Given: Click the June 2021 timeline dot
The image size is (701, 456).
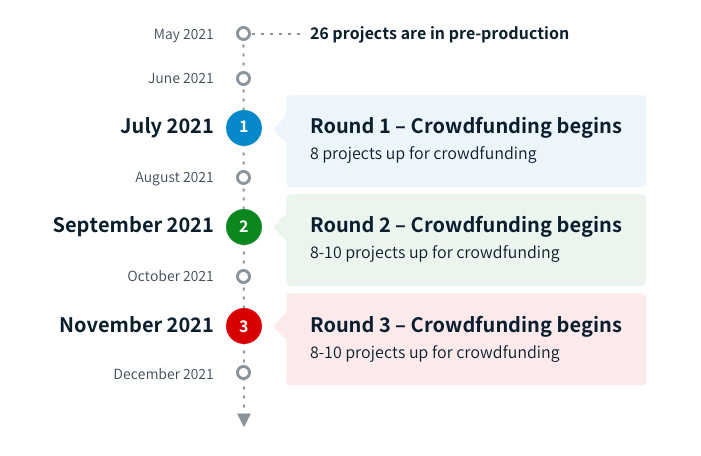Looking at the screenshot, I should click(x=243, y=78).
